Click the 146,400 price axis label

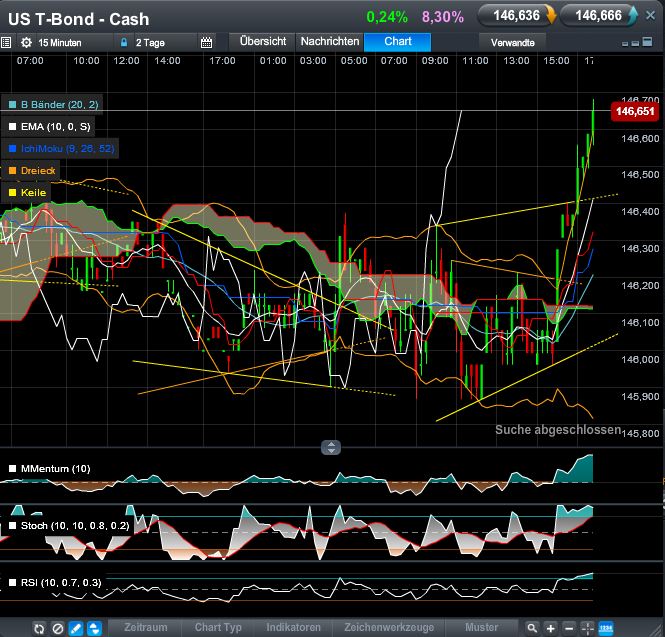640,211
